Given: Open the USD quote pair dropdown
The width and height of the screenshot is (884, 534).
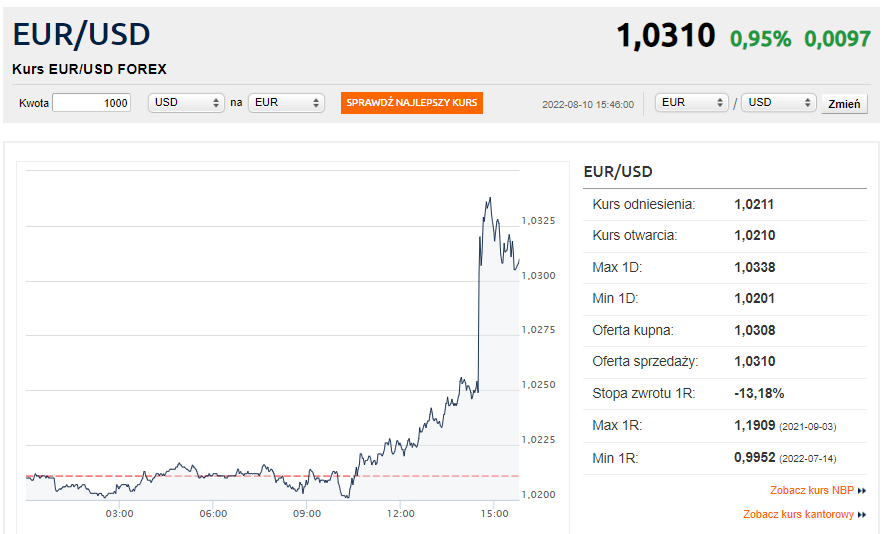Looking at the screenshot, I should 779,103.
